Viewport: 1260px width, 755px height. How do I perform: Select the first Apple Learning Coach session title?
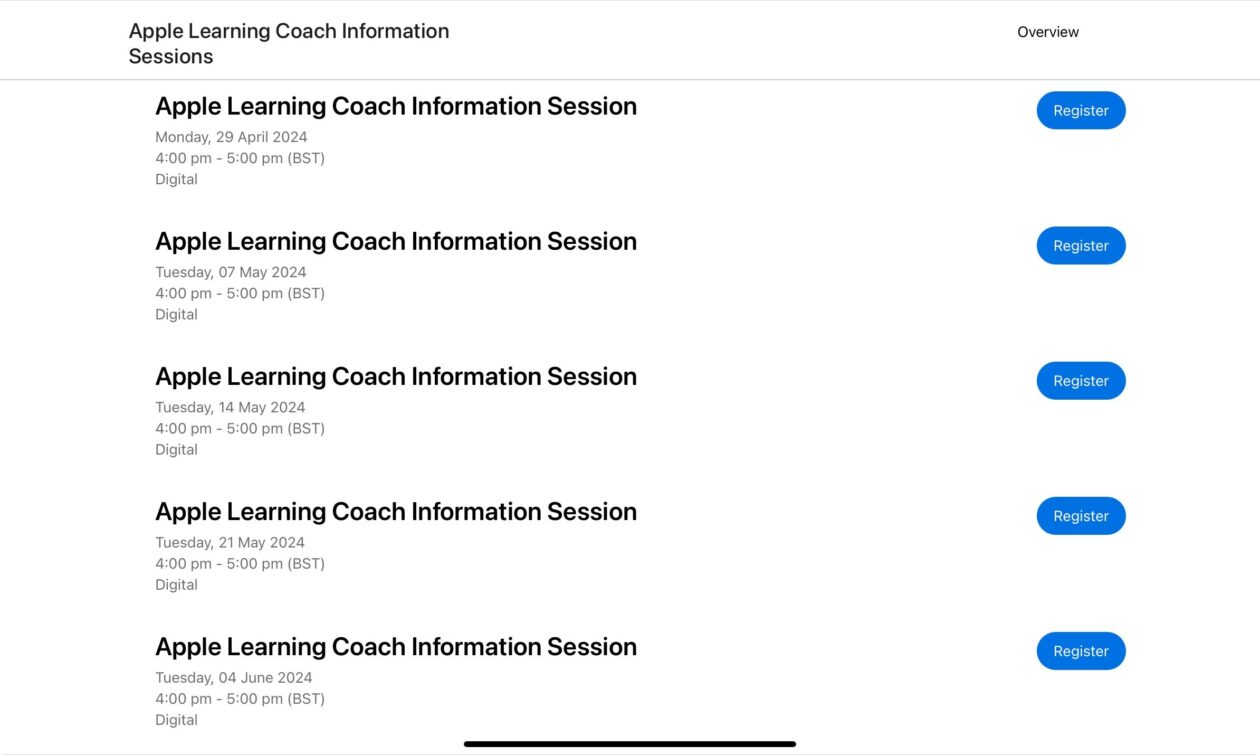[396, 106]
